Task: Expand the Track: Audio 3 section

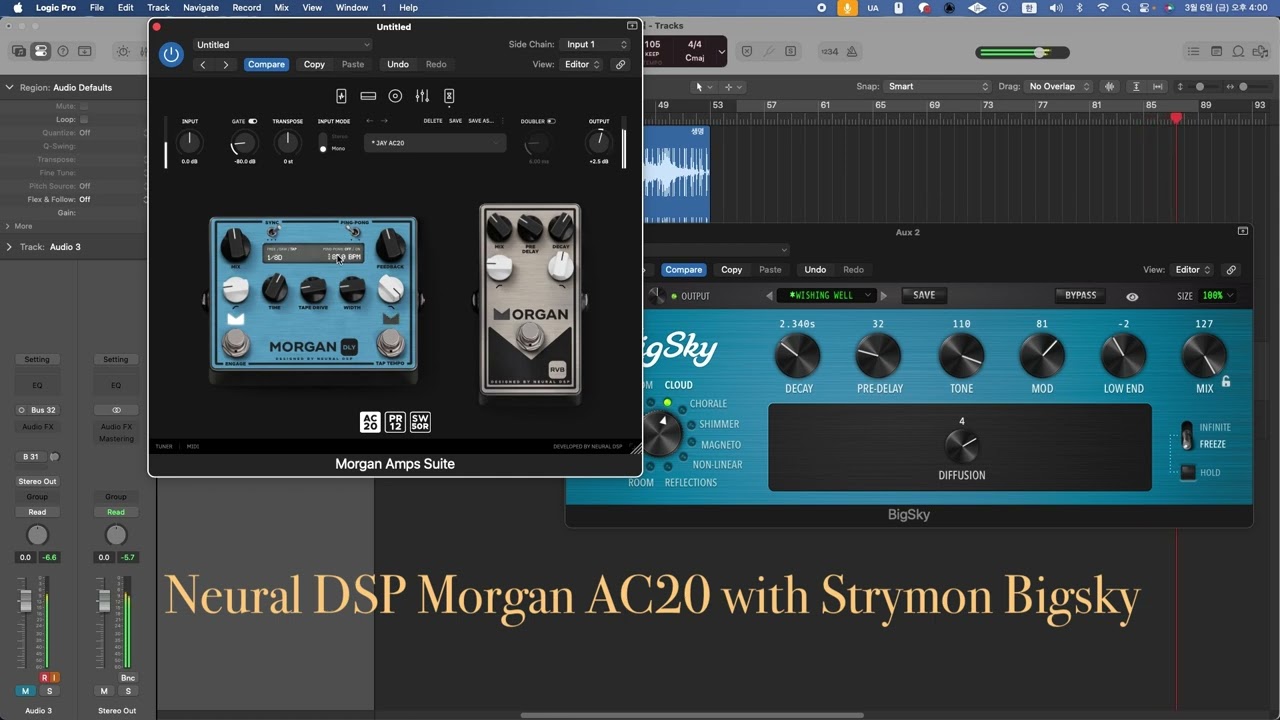Action: (10, 247)
